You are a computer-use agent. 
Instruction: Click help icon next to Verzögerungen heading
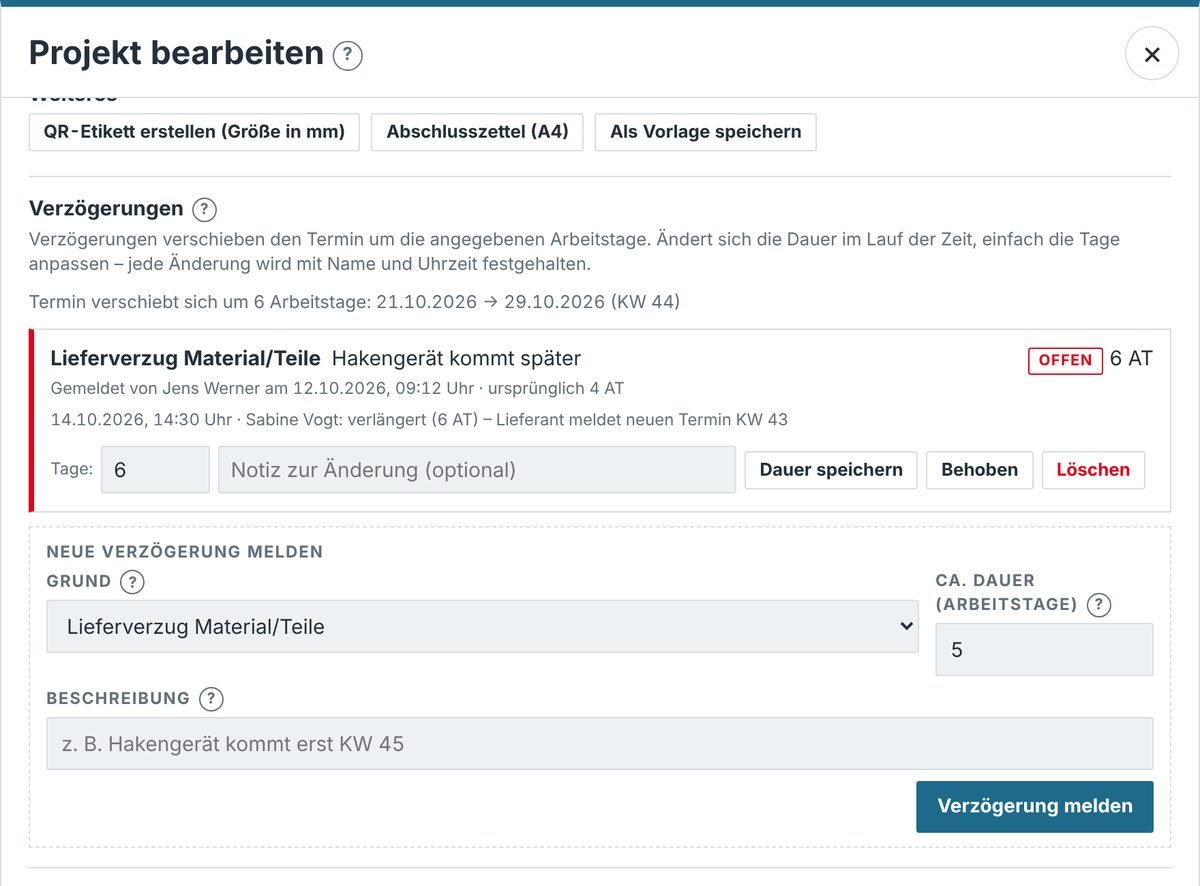pos(204,209)
